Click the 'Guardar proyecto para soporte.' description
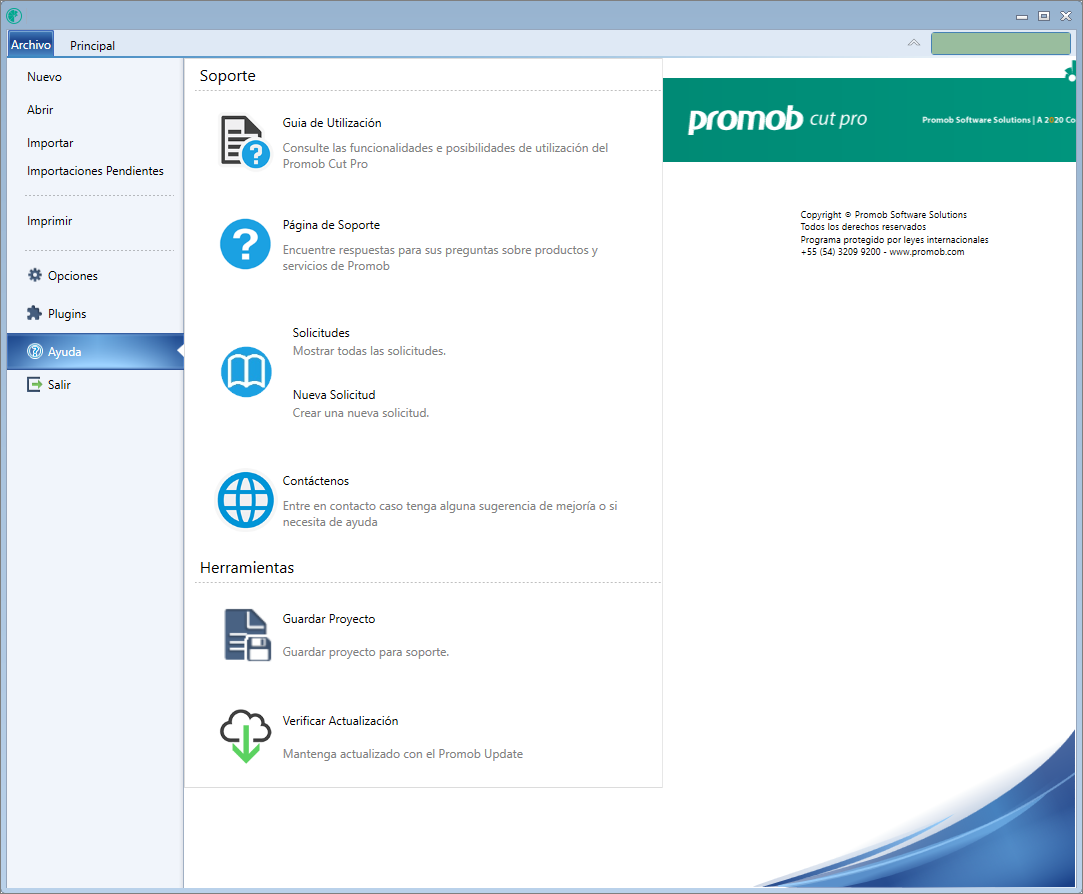This screenshot has height=894, width=1083. coord(366,652)
